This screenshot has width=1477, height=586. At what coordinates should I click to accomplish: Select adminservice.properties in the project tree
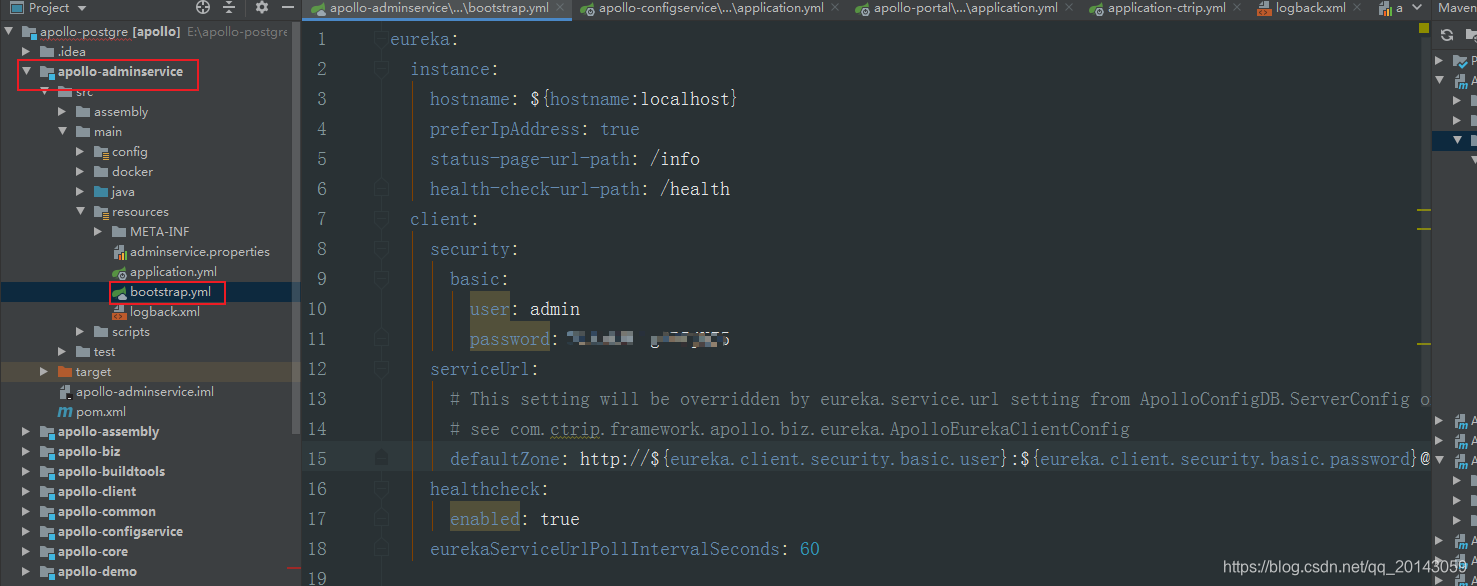(x=196, y=251)
